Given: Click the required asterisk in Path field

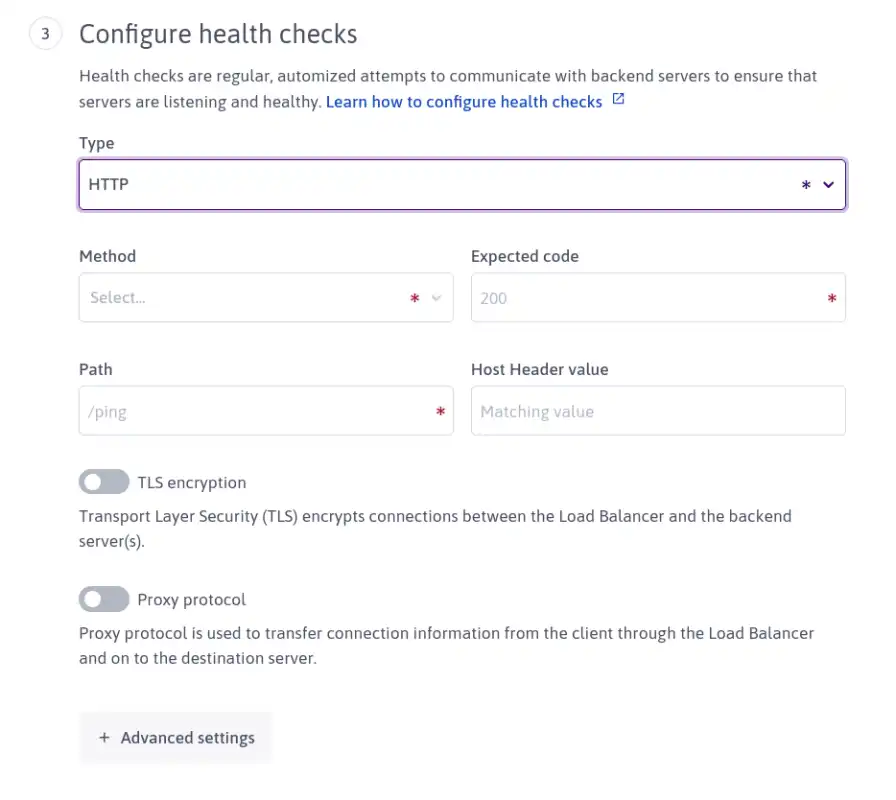Looking at the screenshot, I should tap(440, 411).
